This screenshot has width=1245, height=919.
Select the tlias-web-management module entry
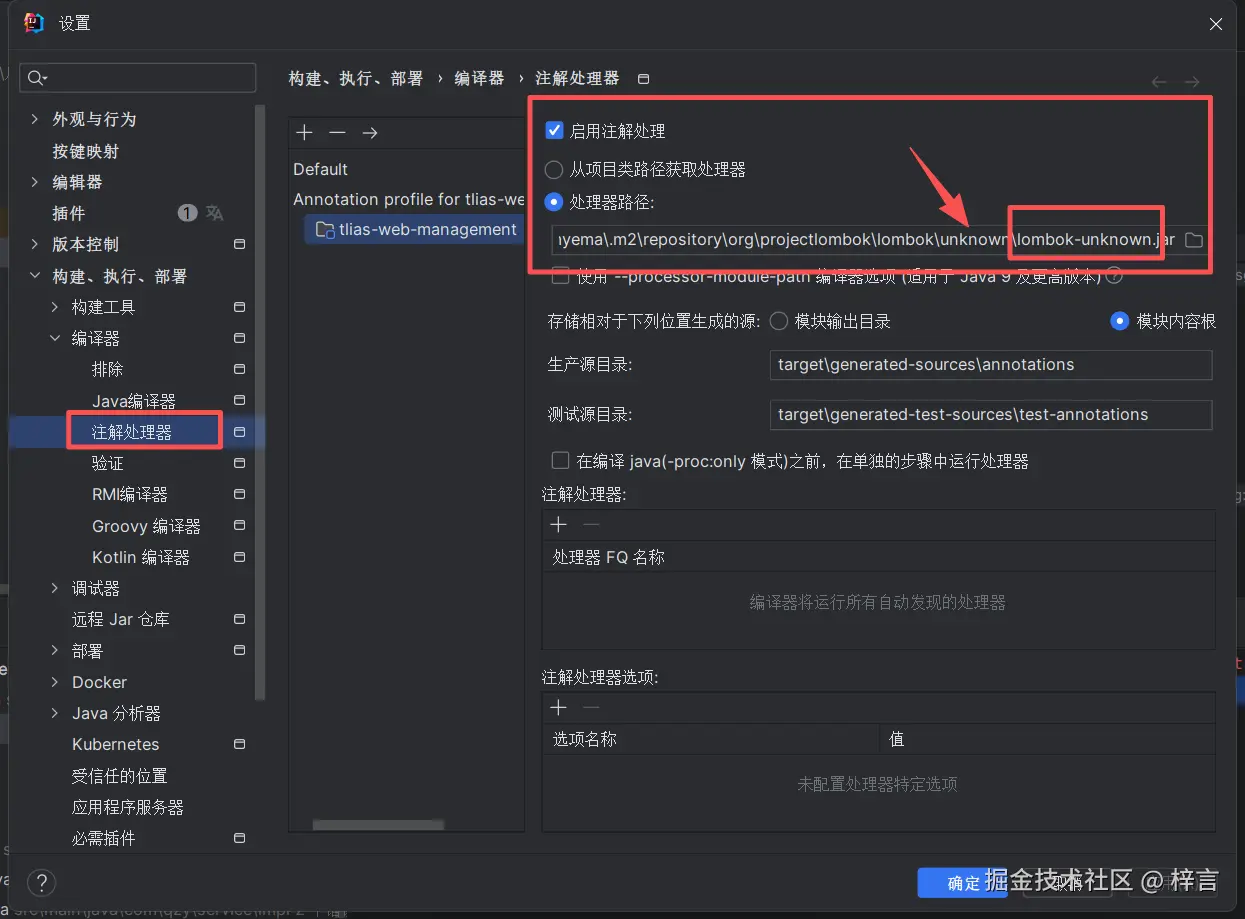[x=414, y=230]
